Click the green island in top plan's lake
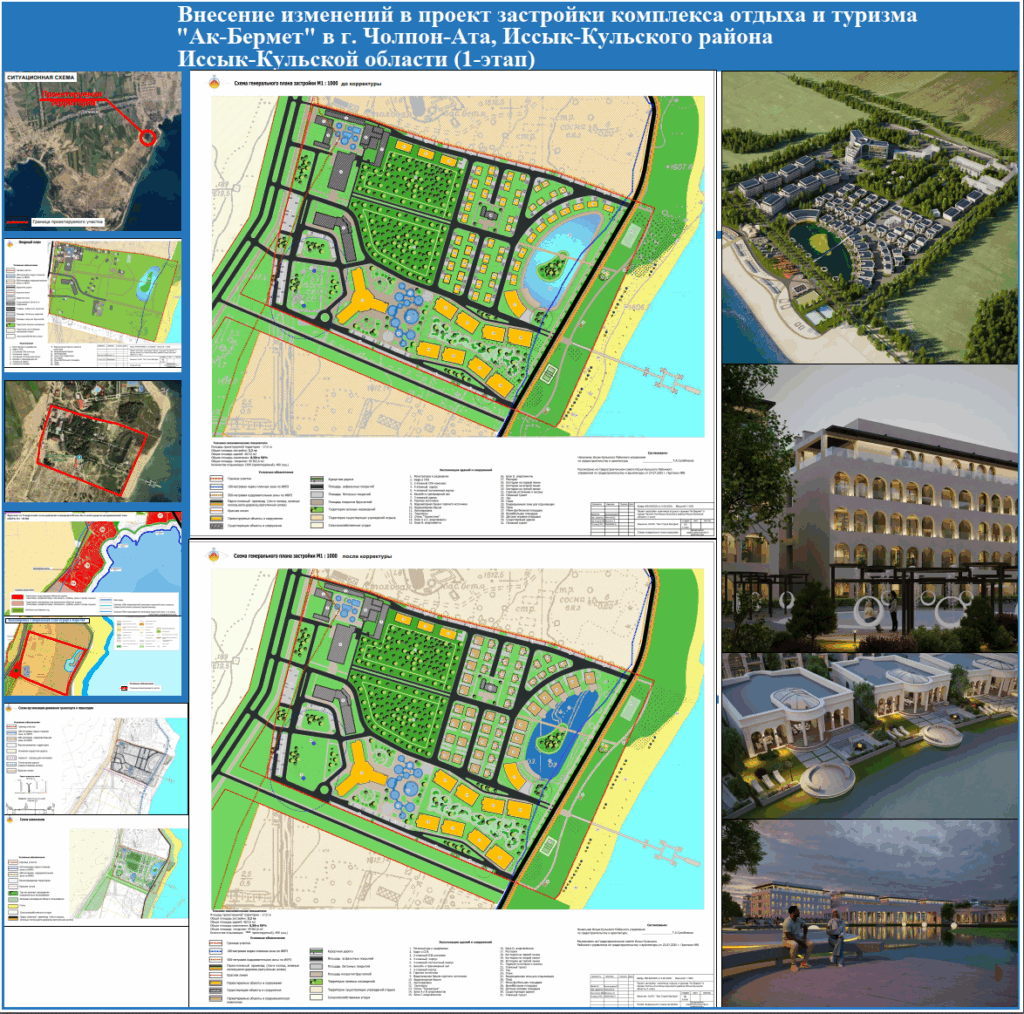Screen dimensions: 1024x1014 click(x=549, y=268)
